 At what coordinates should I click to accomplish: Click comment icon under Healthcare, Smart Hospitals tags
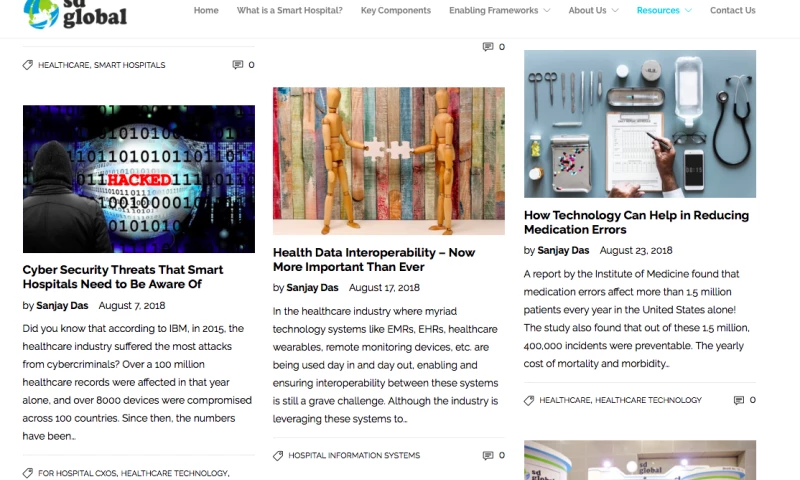coord(238,65)
